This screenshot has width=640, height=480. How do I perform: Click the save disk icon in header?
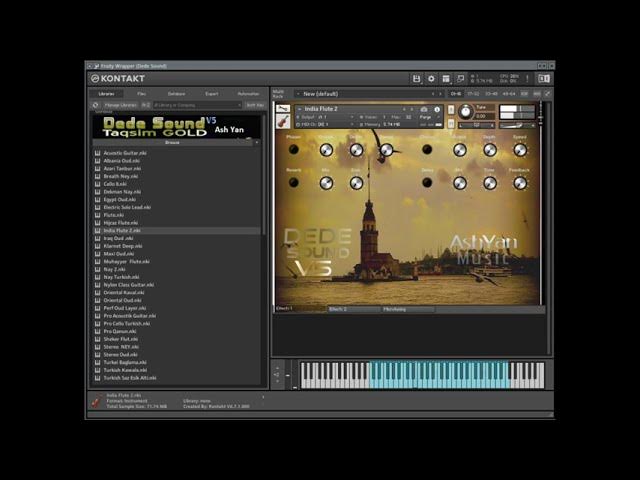coord(417,78)
